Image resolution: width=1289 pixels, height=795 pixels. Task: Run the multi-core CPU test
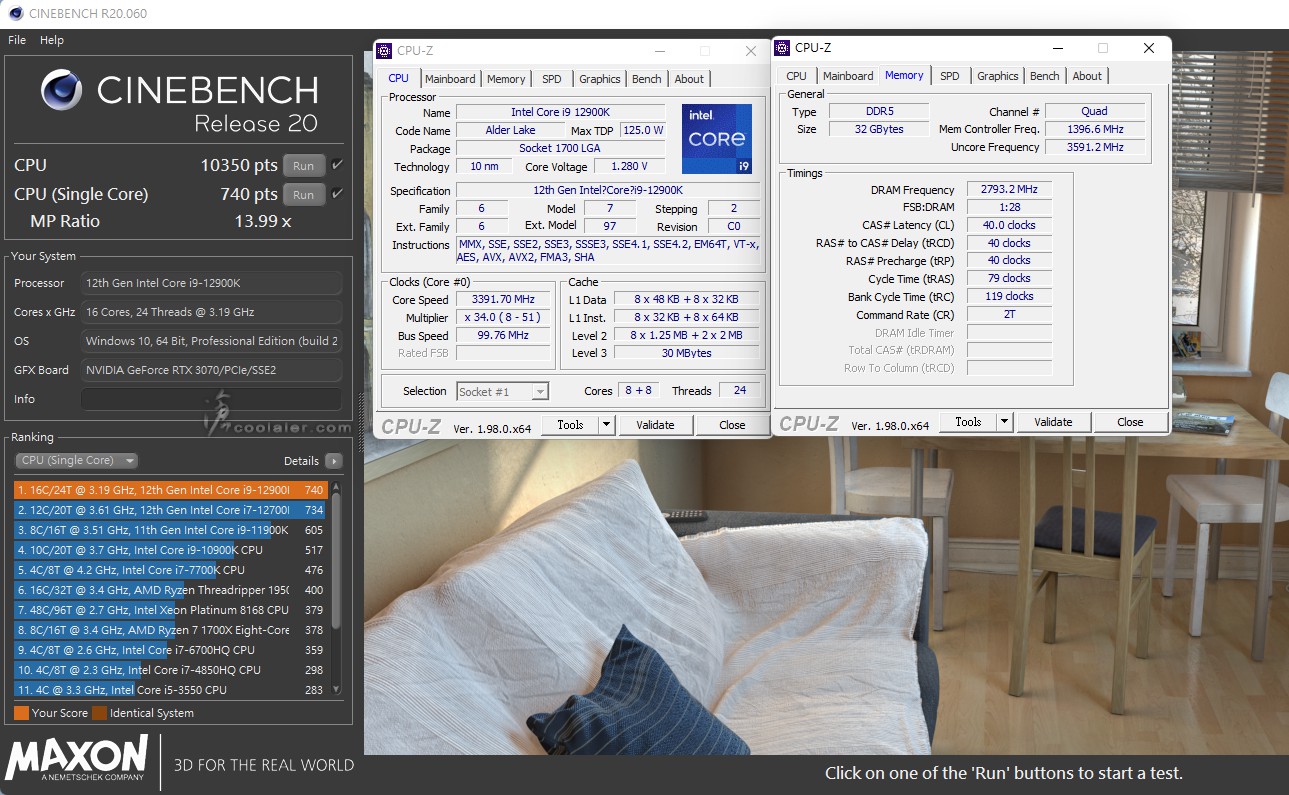[304, 166]
